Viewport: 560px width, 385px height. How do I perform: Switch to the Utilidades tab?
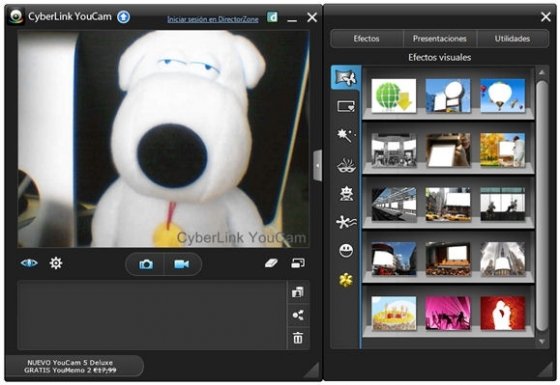pyautogui.click(x=512, y=39)
